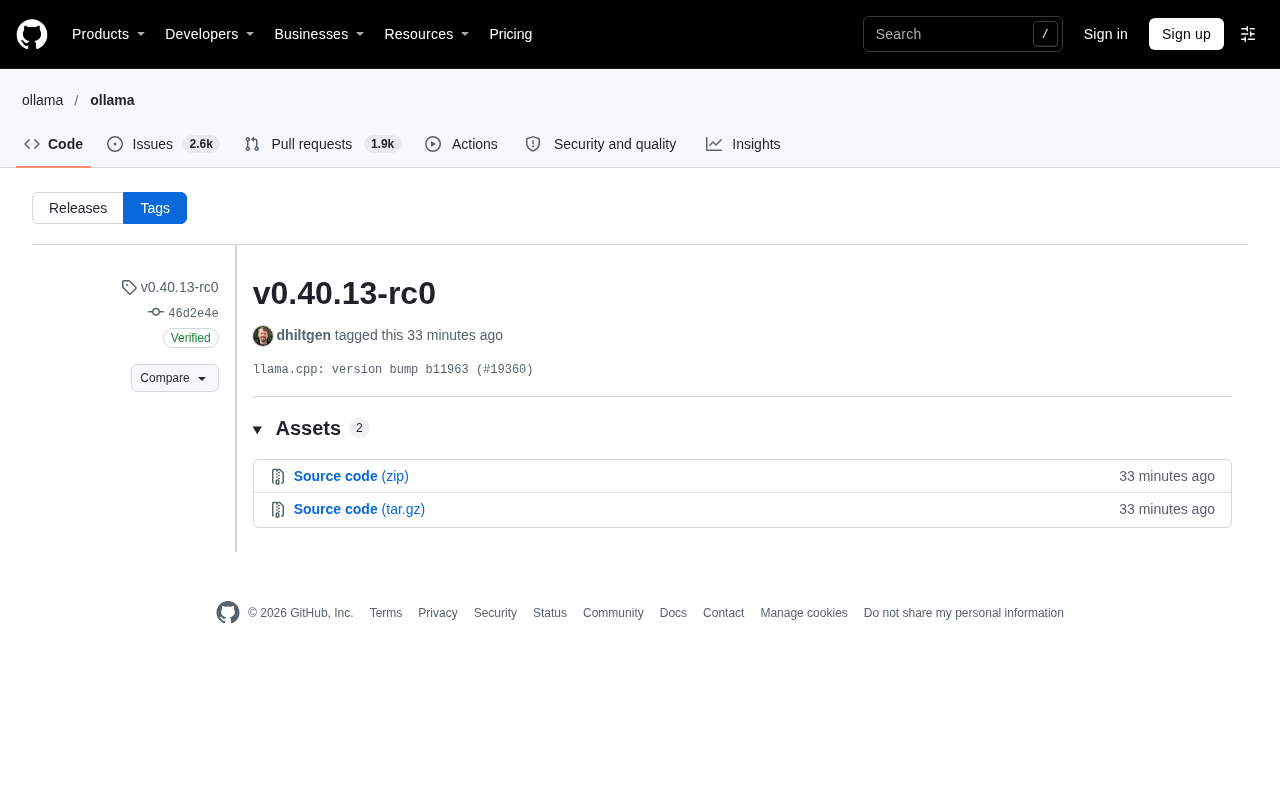This screenshot has width=1280, height=800.
Task: Download Source code (tar.gz)
Action: (x=359, y=509)
